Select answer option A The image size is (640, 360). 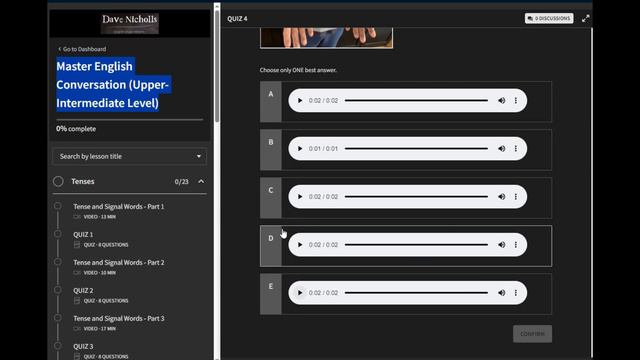(271, 102)
